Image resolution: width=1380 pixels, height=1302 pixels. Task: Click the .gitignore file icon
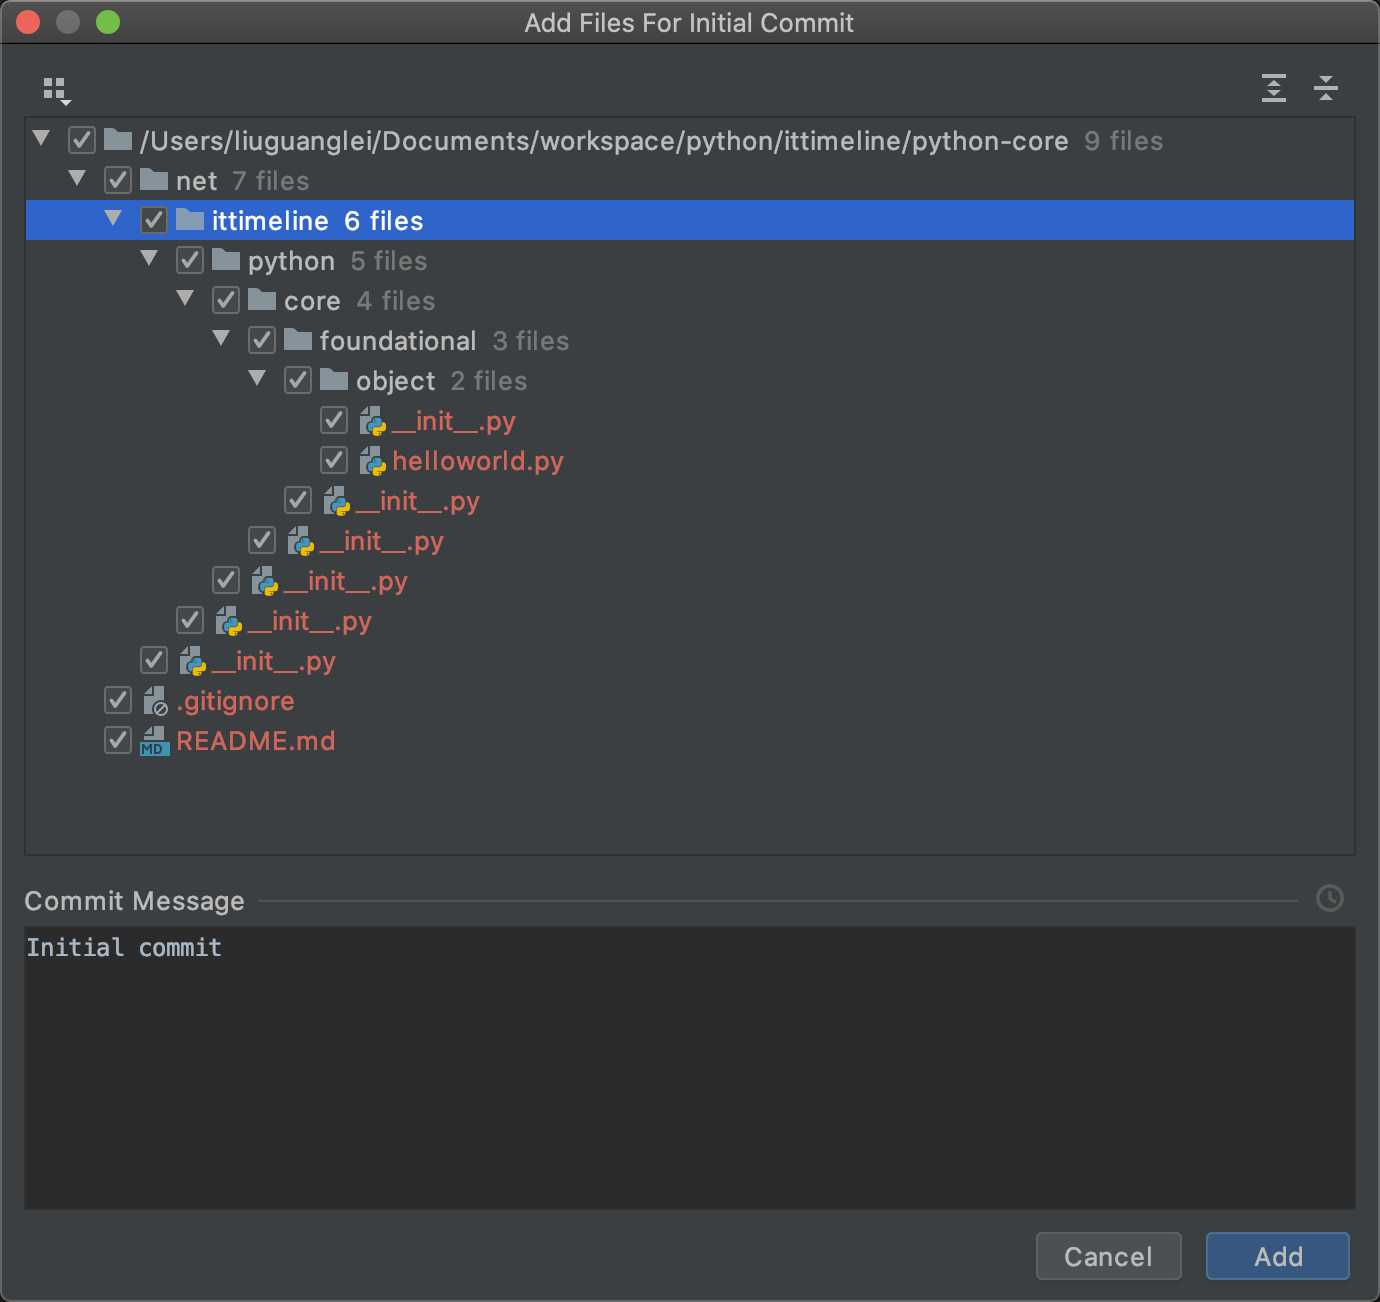pyautogui.click(x=155, y=701)
